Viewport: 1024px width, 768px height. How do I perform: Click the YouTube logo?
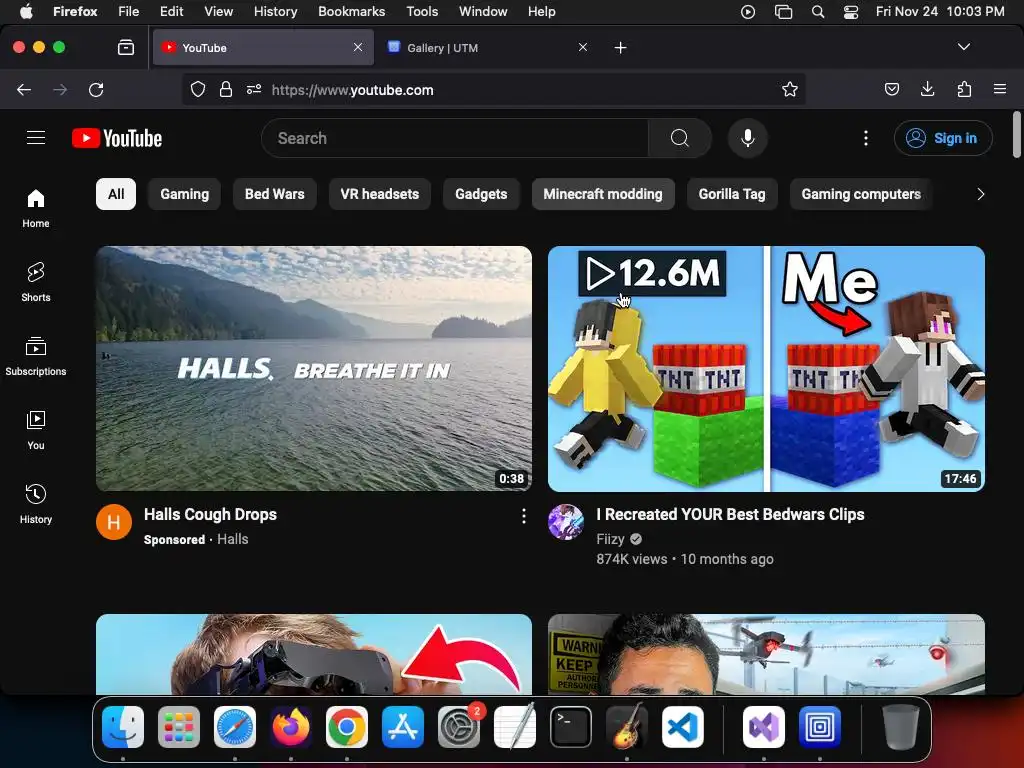117,138
